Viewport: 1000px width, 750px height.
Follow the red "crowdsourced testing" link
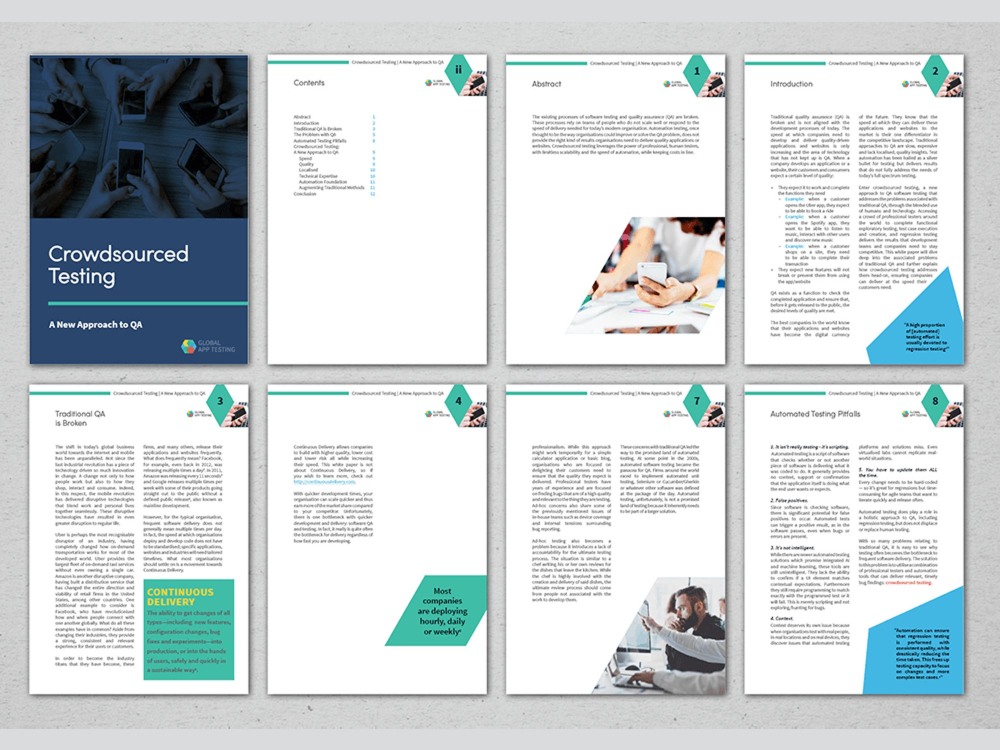(x=908, y=583)
